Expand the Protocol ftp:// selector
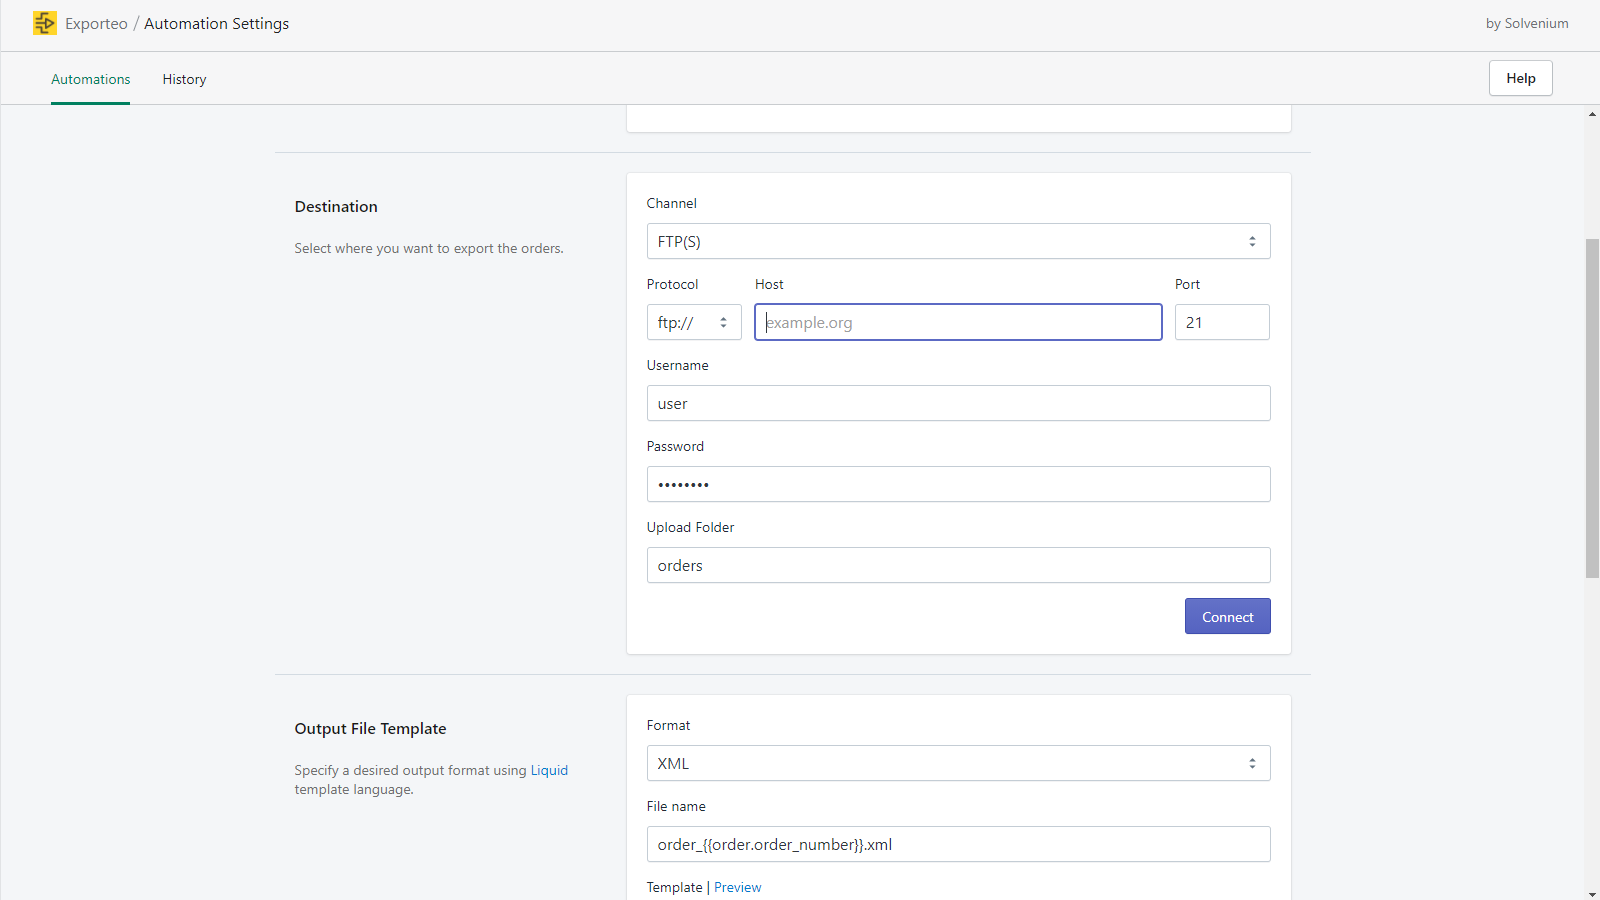This screenshot has height=900, width=1600. tap(693, 322)
